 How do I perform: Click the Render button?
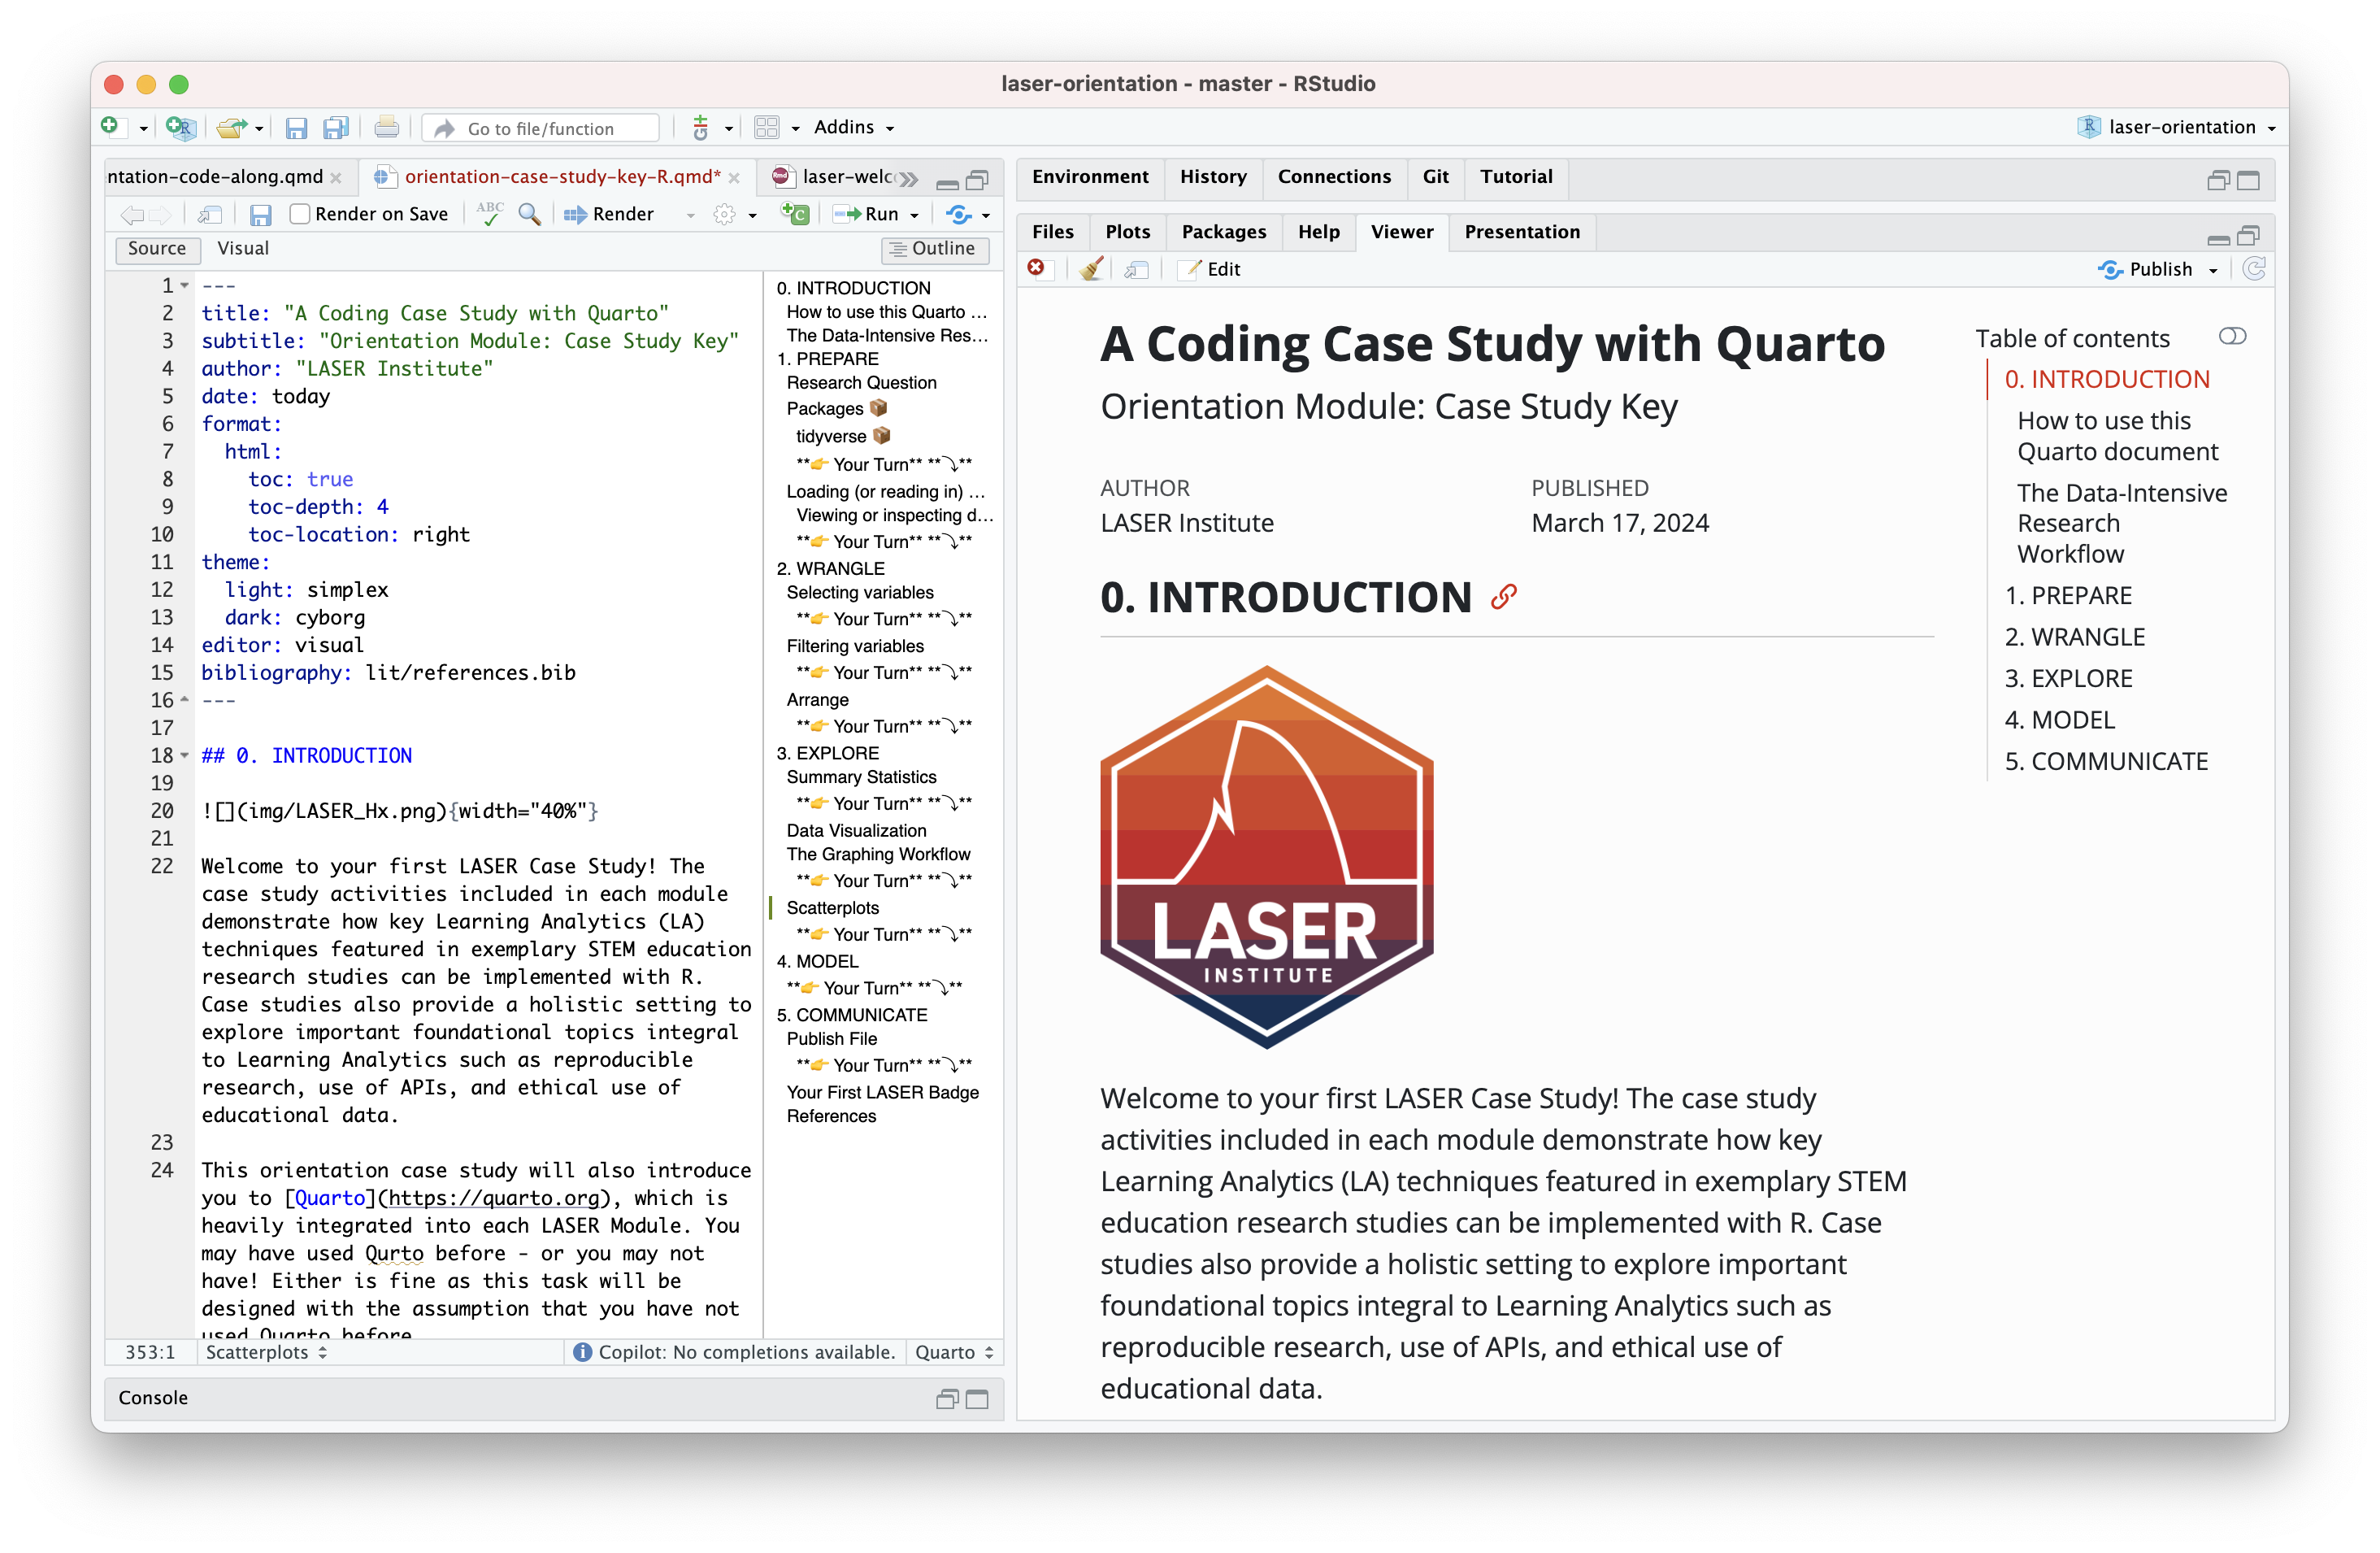(x=610, y=214)
